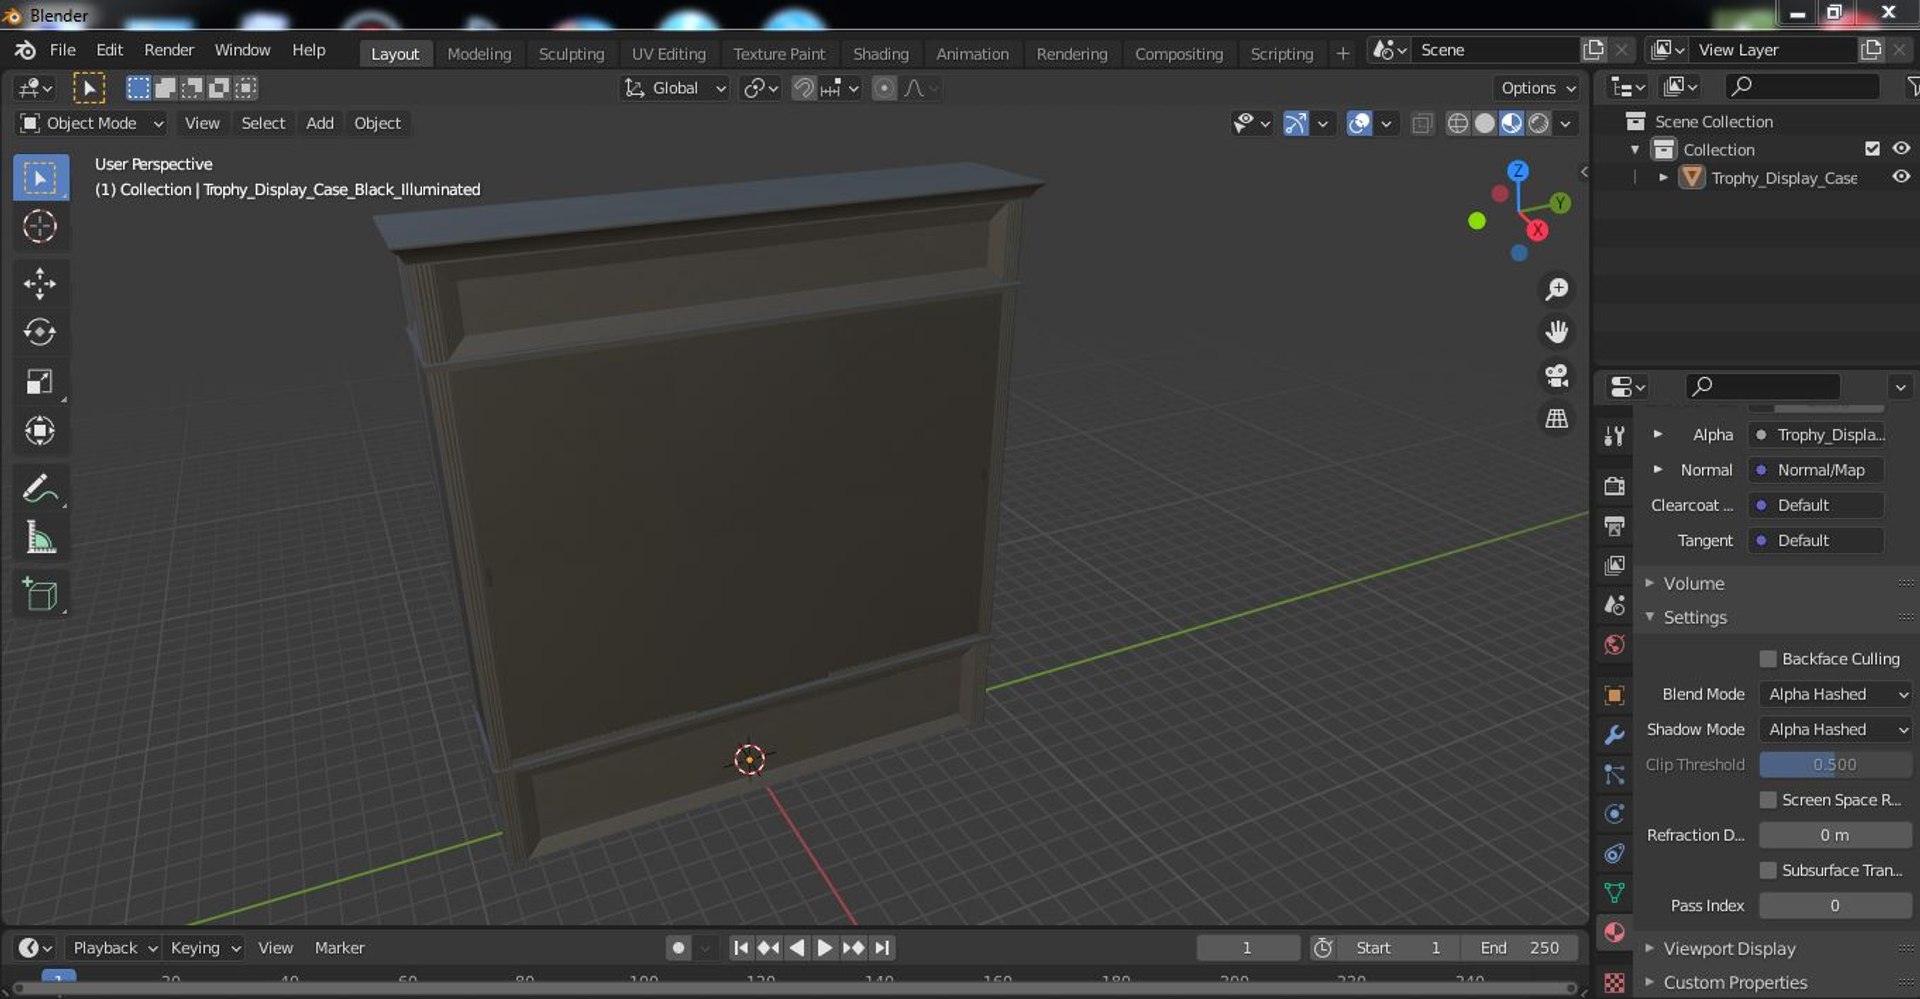Enable Screen Space Refraction checkbox
The width and height of the screenshot is (1920, 999).
(1768, 800)
